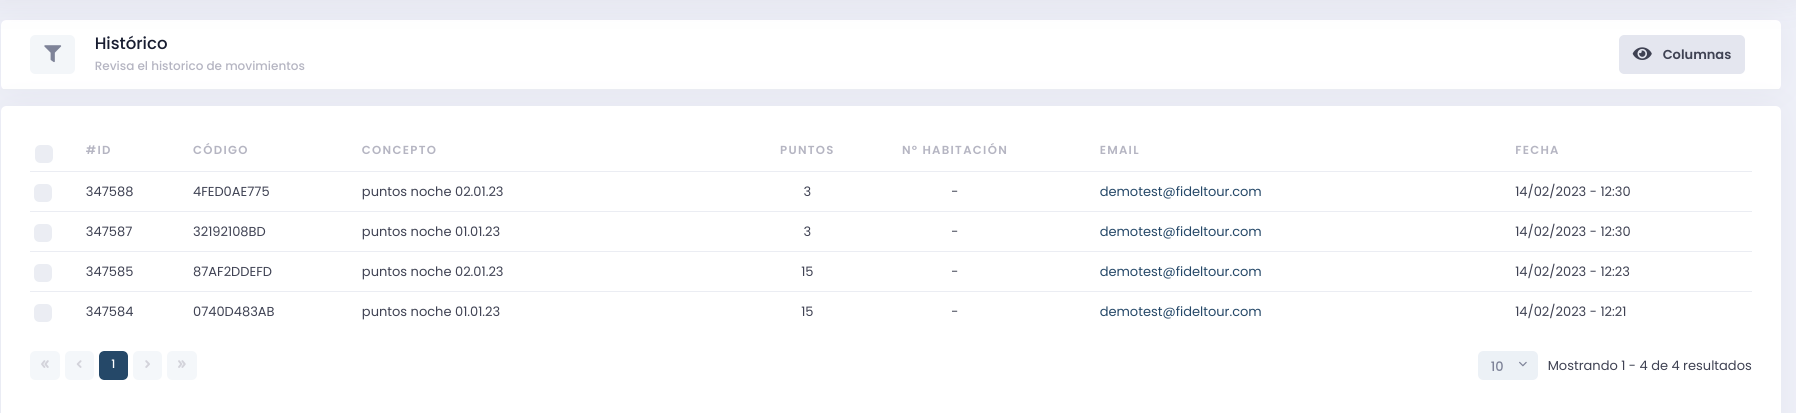Toggle the select-all header checkbox
This screenshot has height=413, width=1796.
pos(43,153)
